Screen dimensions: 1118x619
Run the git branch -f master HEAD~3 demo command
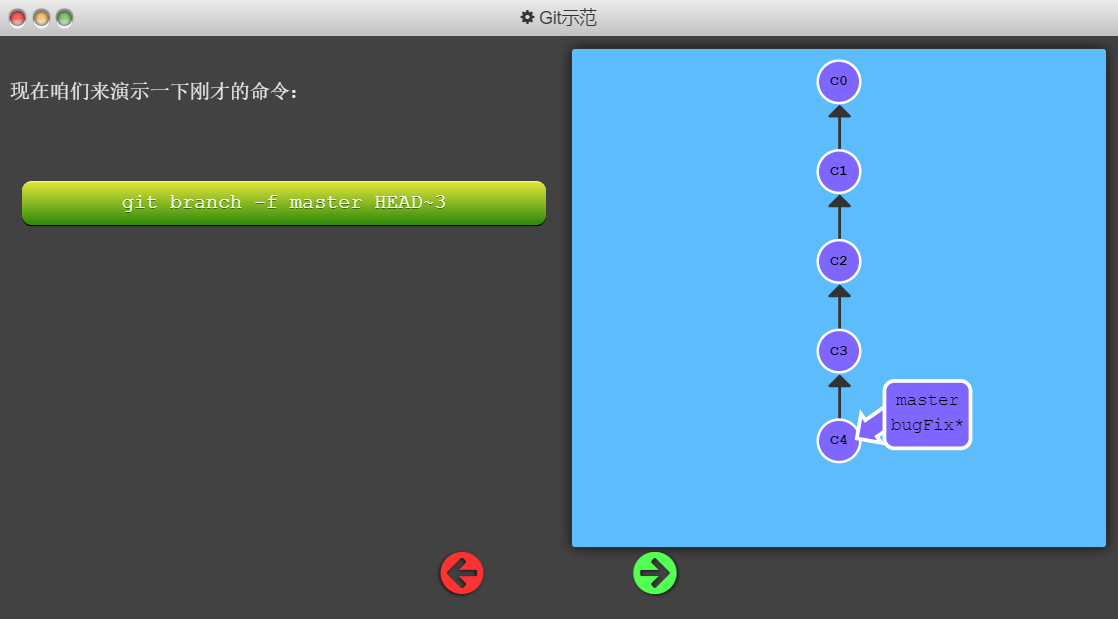(x=284, y=203)
